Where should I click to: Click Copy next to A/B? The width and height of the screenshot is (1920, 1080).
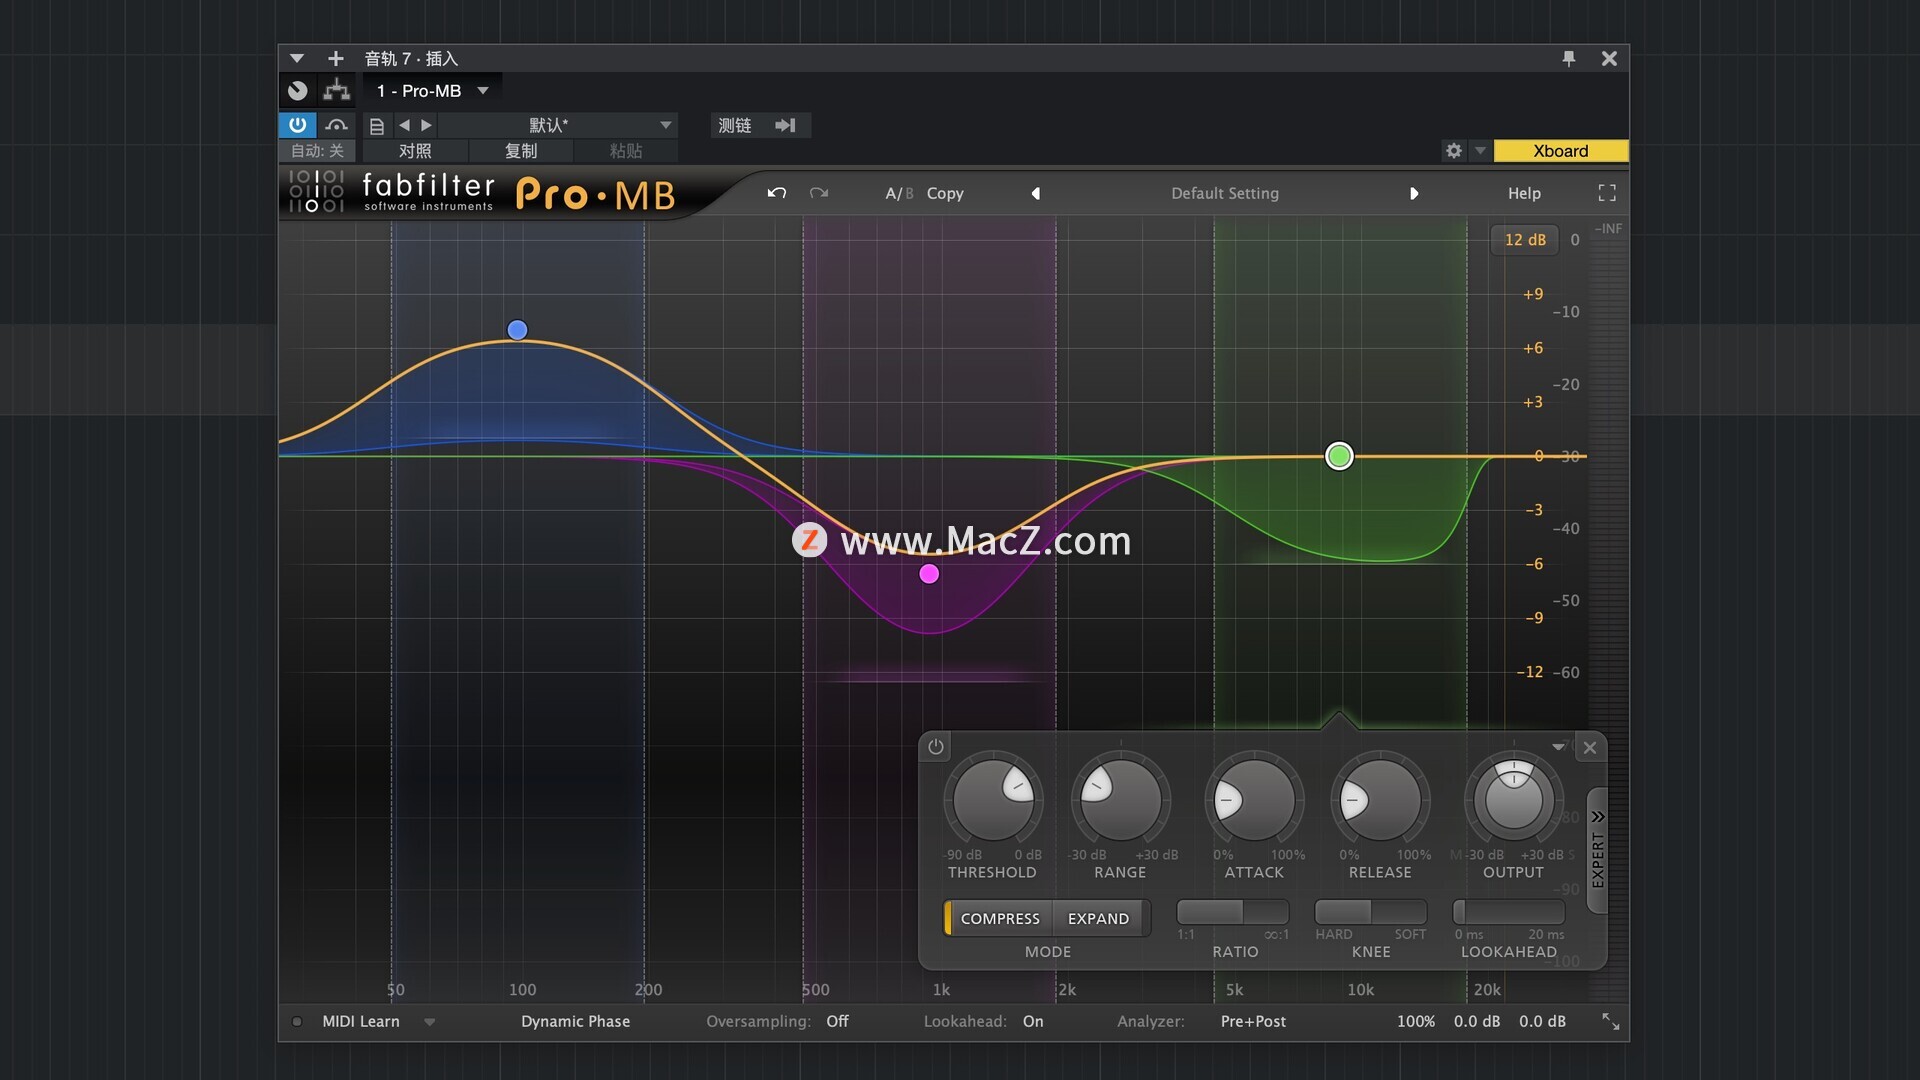(x=945, y=193)
